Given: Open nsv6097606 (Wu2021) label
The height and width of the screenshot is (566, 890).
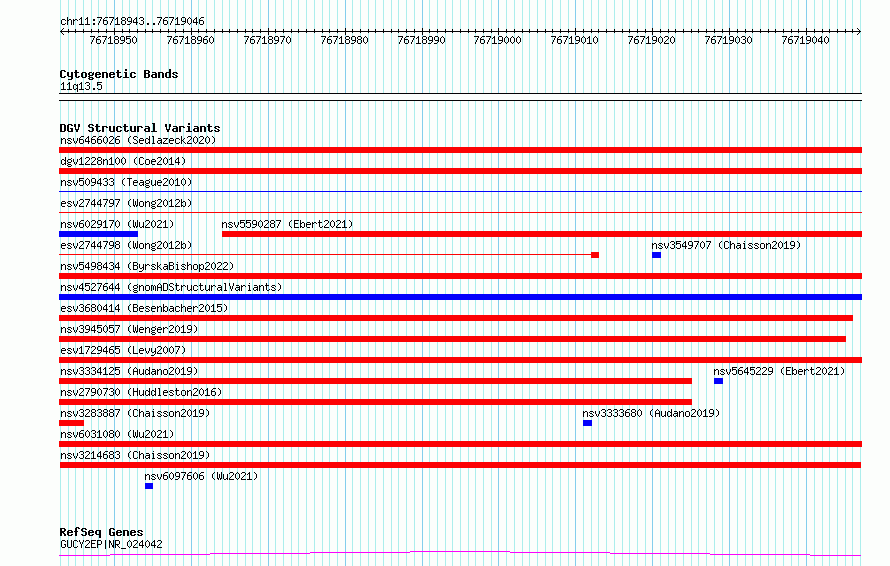Looking at the screenshot, I should 201,476.
